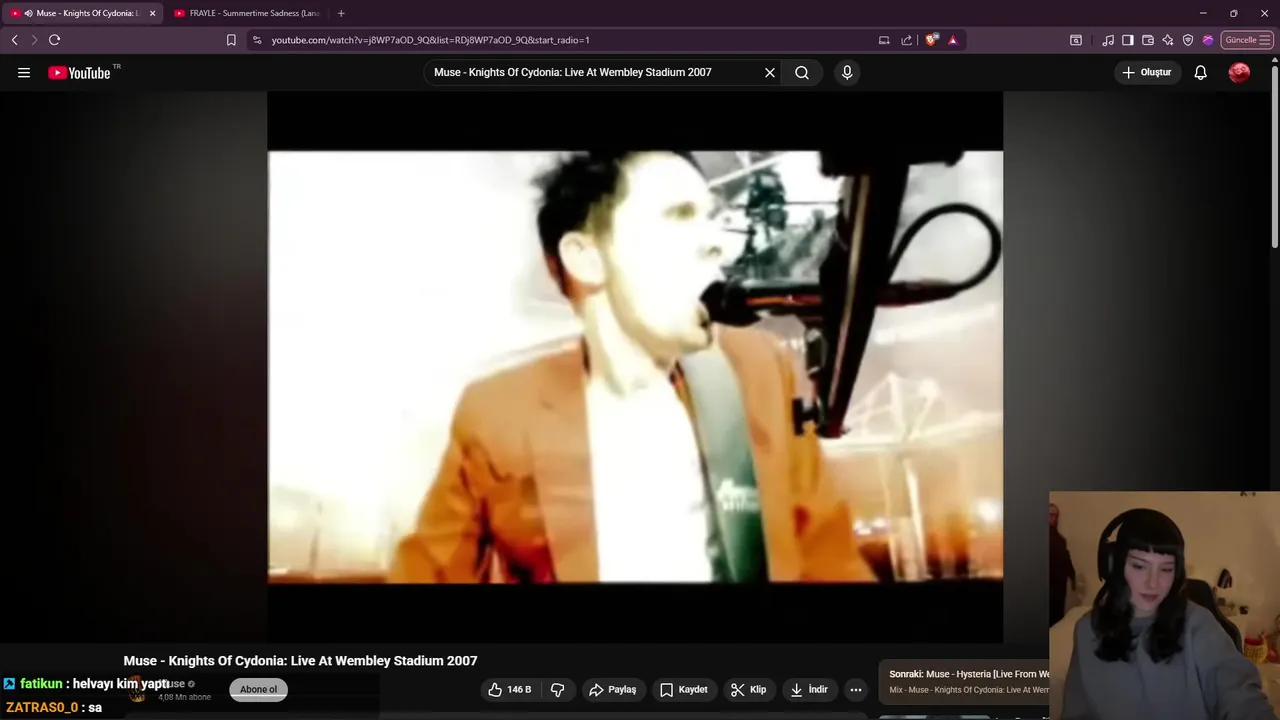Click chat message from ZATRAS0_0
Viewport: 1280px width, 720px height.
coord(54,707)
